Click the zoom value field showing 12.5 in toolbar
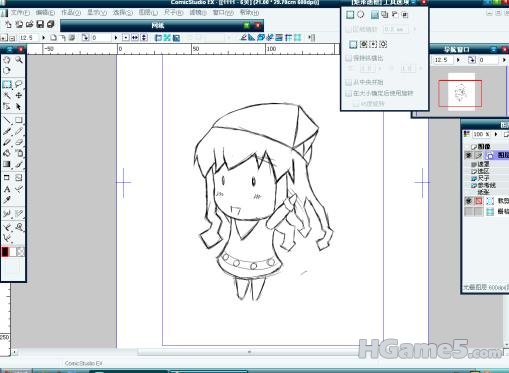The height and width of the screenshot is (373, 509). point(29,38)
